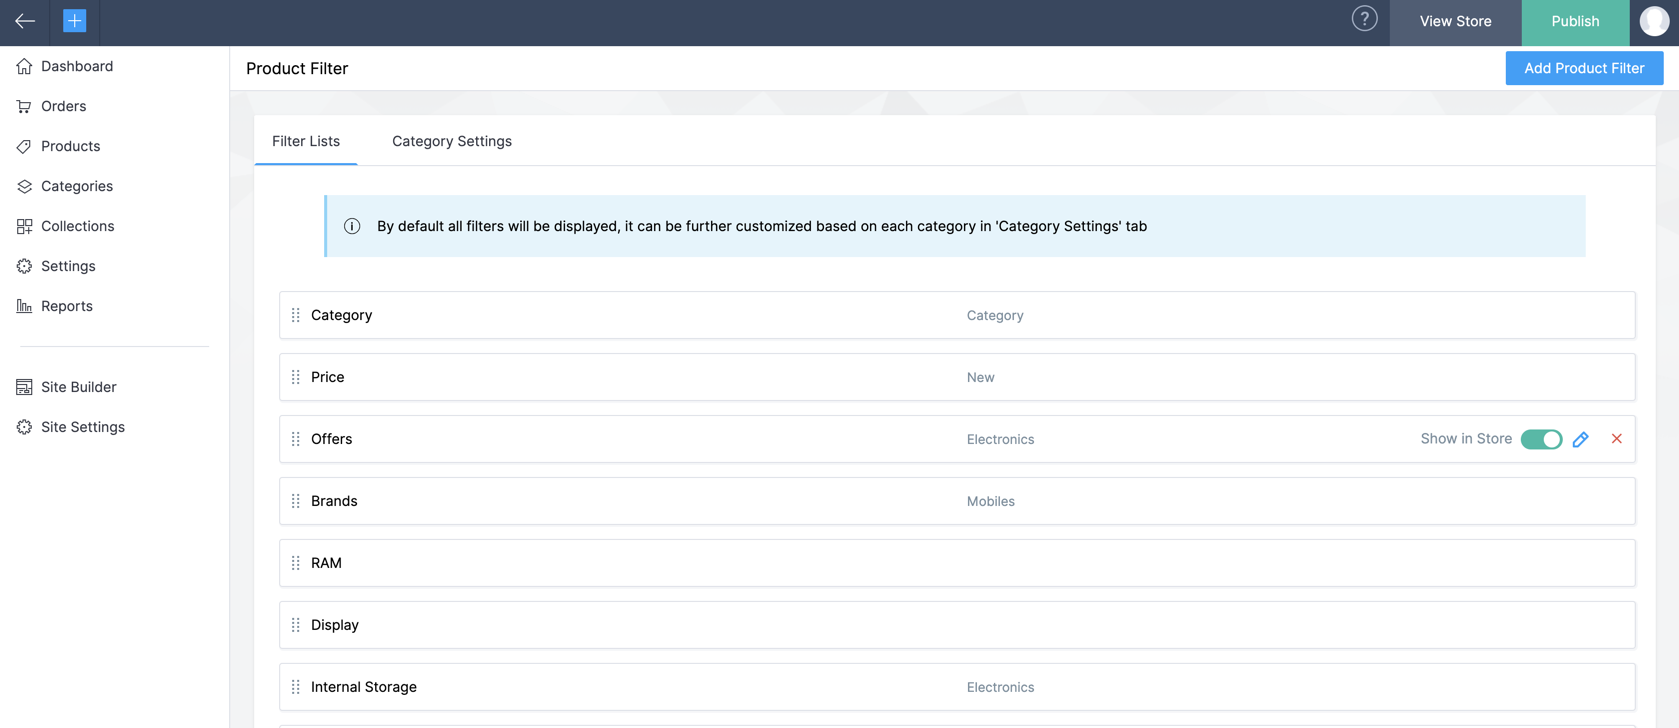Screen dimensions: 1679x728
Task: Click the Orders cart icon
Action: tap(24, 106)
